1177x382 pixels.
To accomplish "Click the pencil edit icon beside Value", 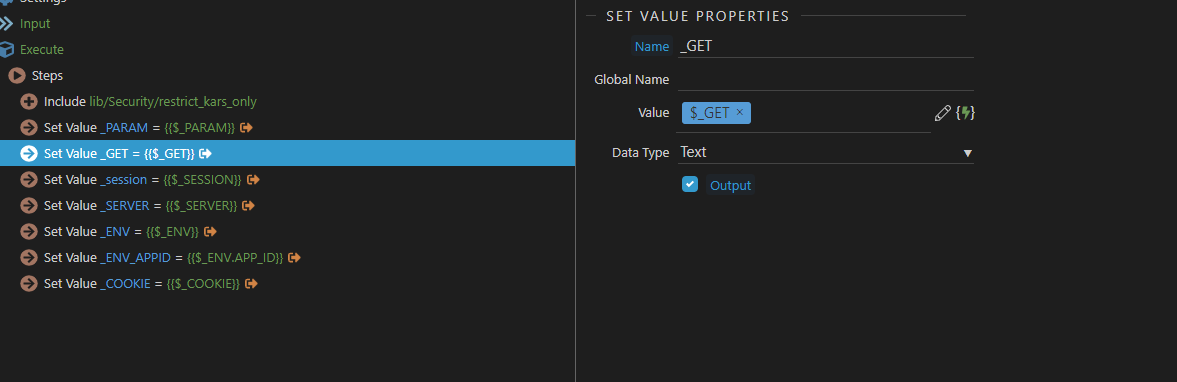I will pos(943,113).
